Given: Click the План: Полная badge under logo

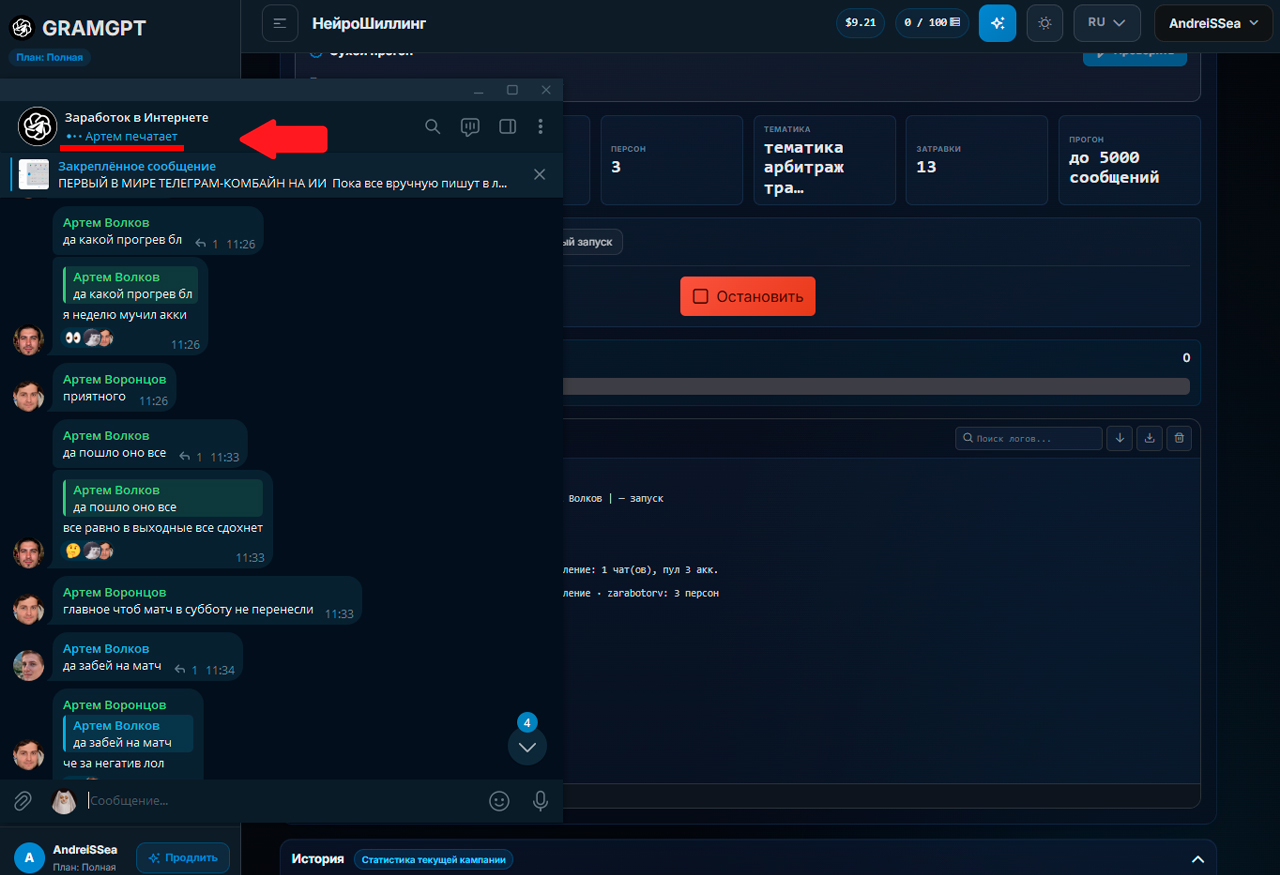Looking at the screenshot, I should click(x=50, y=57).
